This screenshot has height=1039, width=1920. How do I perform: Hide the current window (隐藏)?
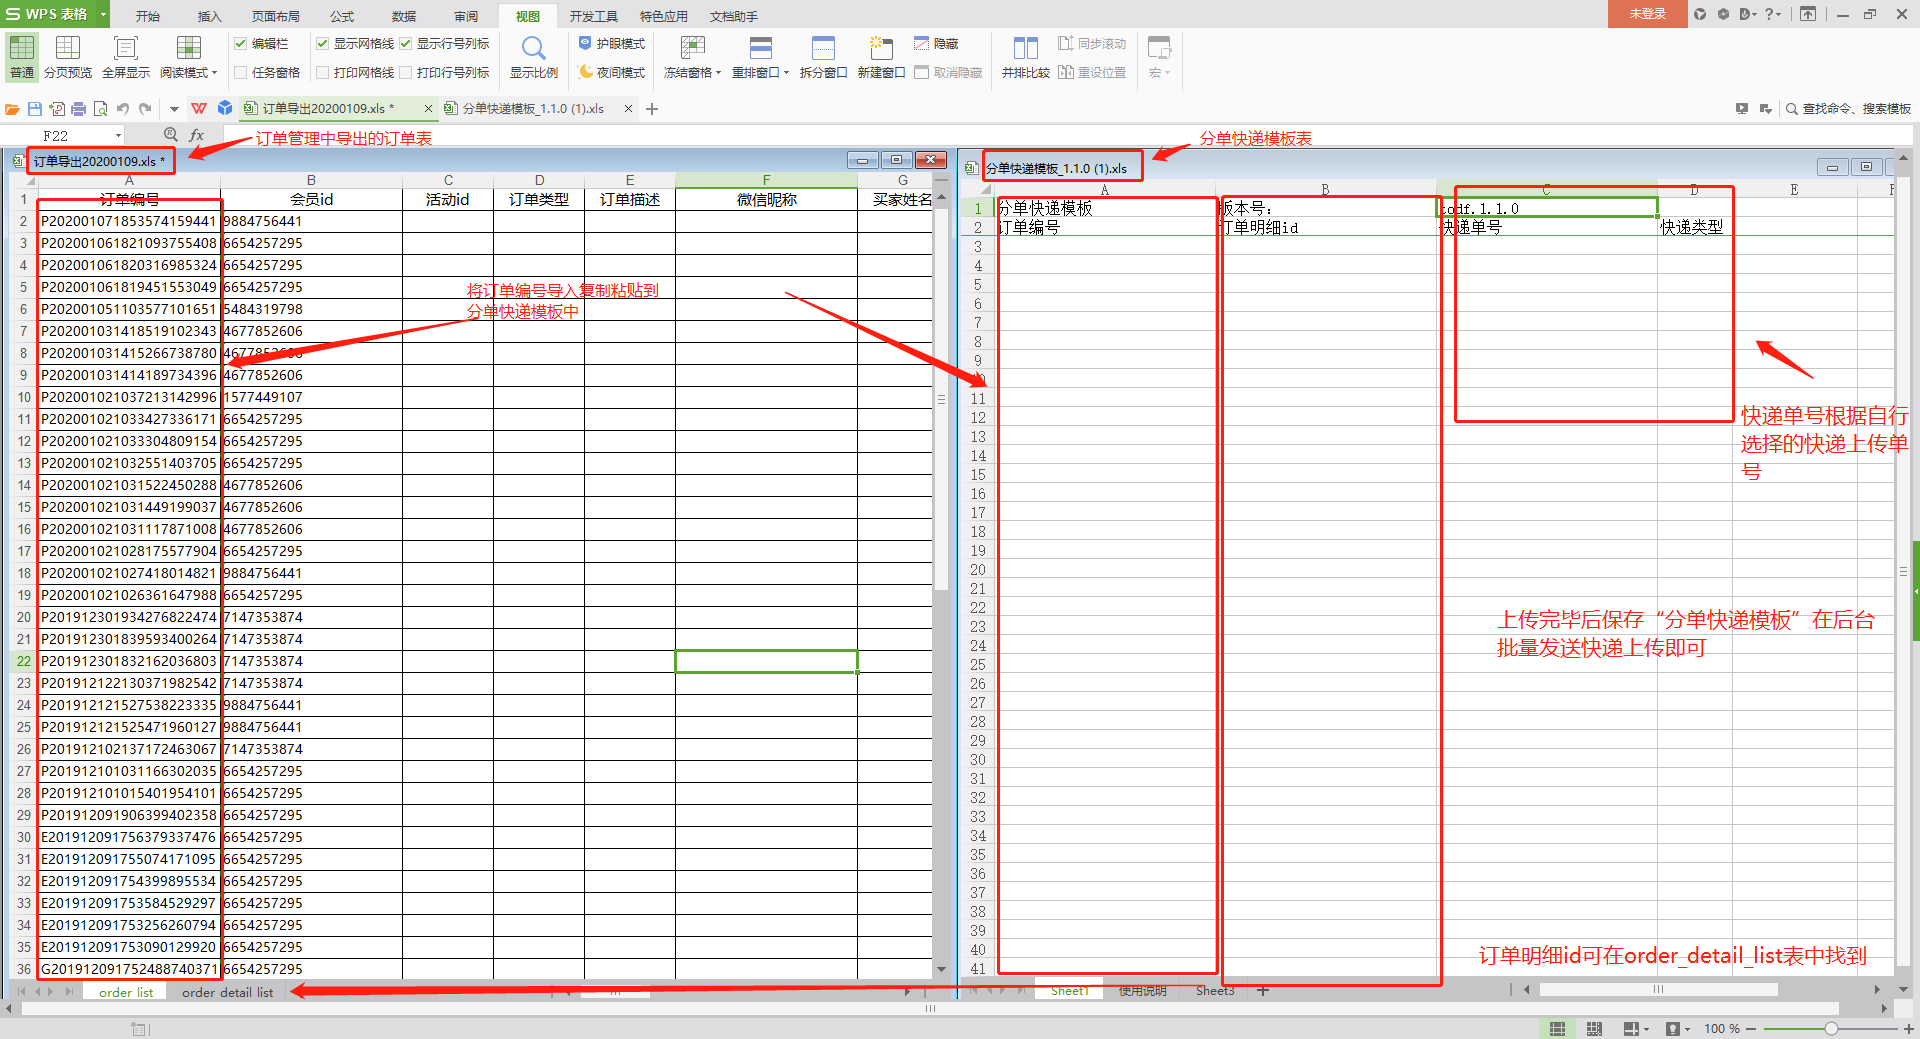(936, 44)
